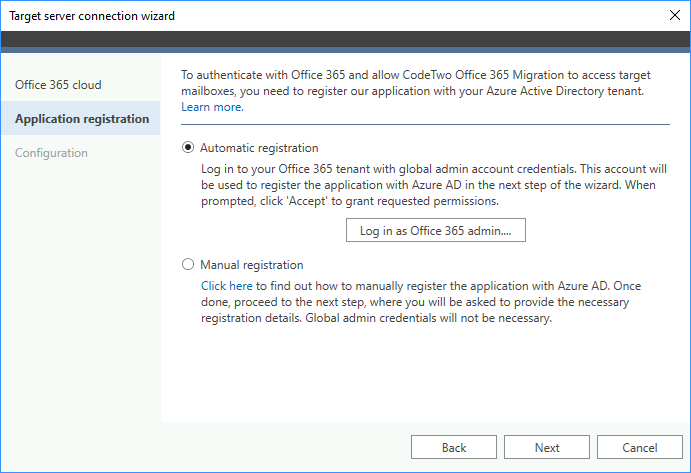Click the Manual registration label text
This screenshot has height=473, width=691.
[252, 264]
